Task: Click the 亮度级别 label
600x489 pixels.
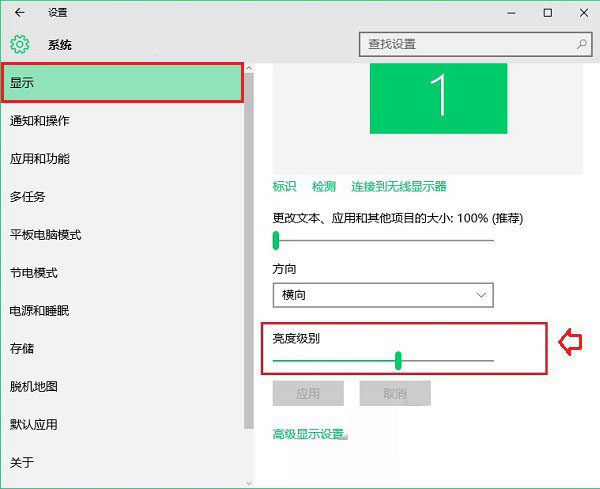Action: pos(296,338)
